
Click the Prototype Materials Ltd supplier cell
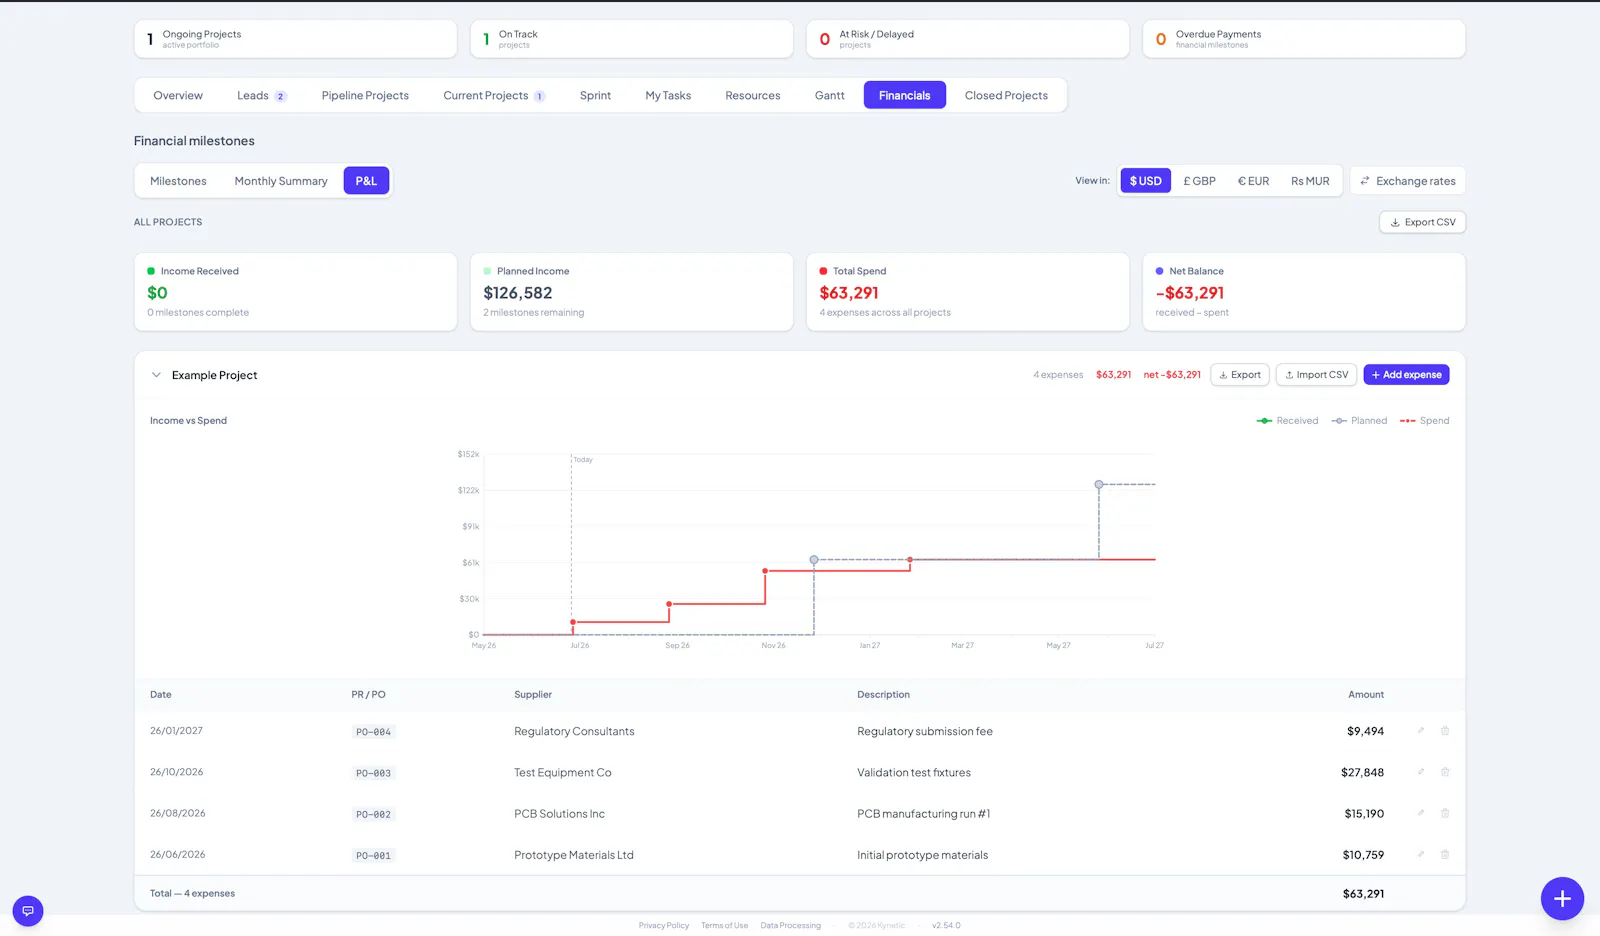click(574, 855)
